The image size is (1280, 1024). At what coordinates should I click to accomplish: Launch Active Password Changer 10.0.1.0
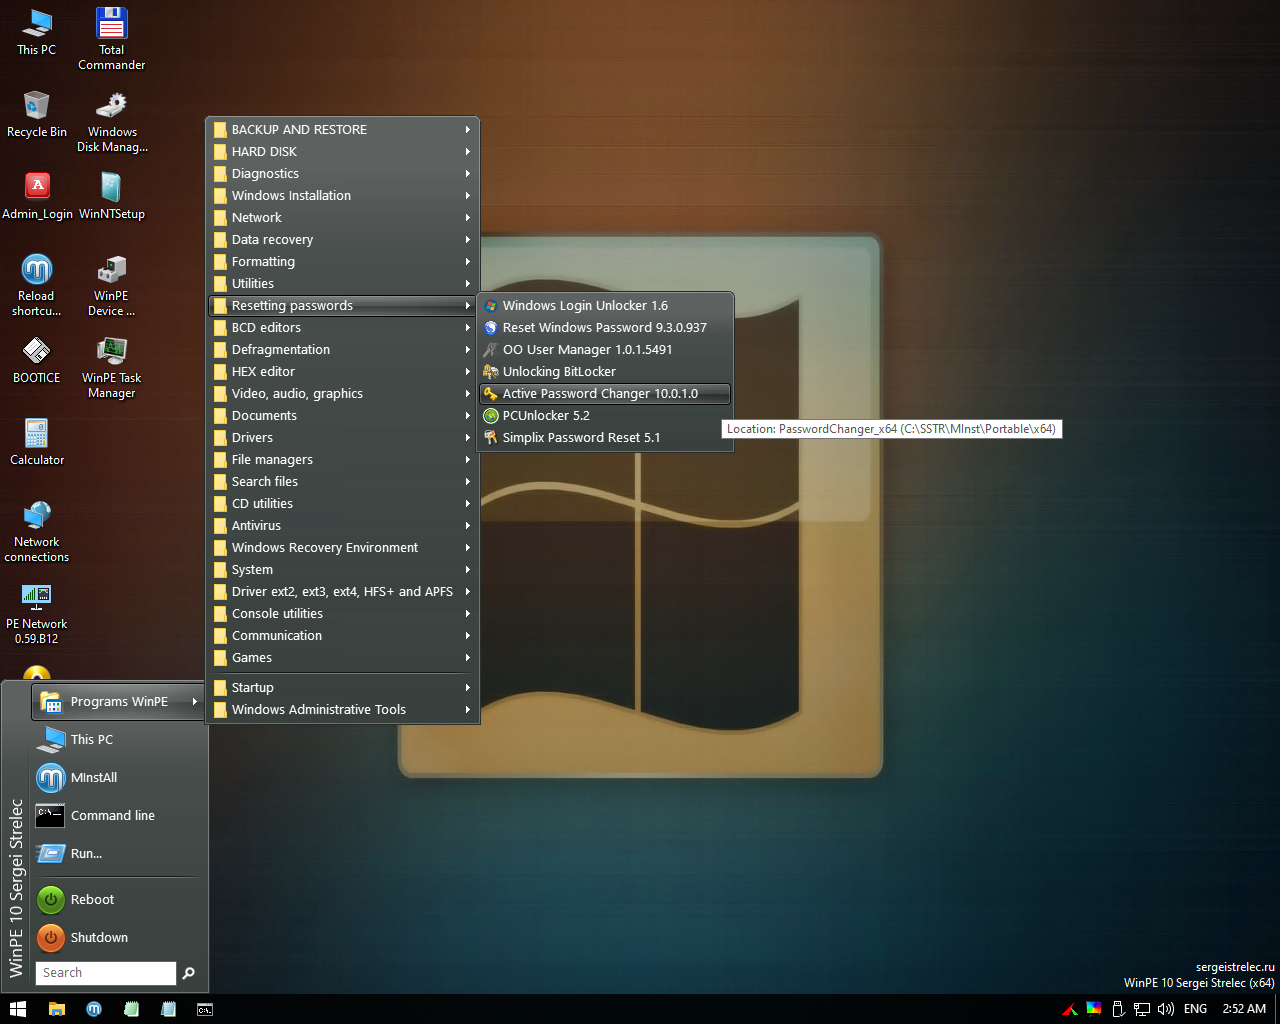point(605,393)
